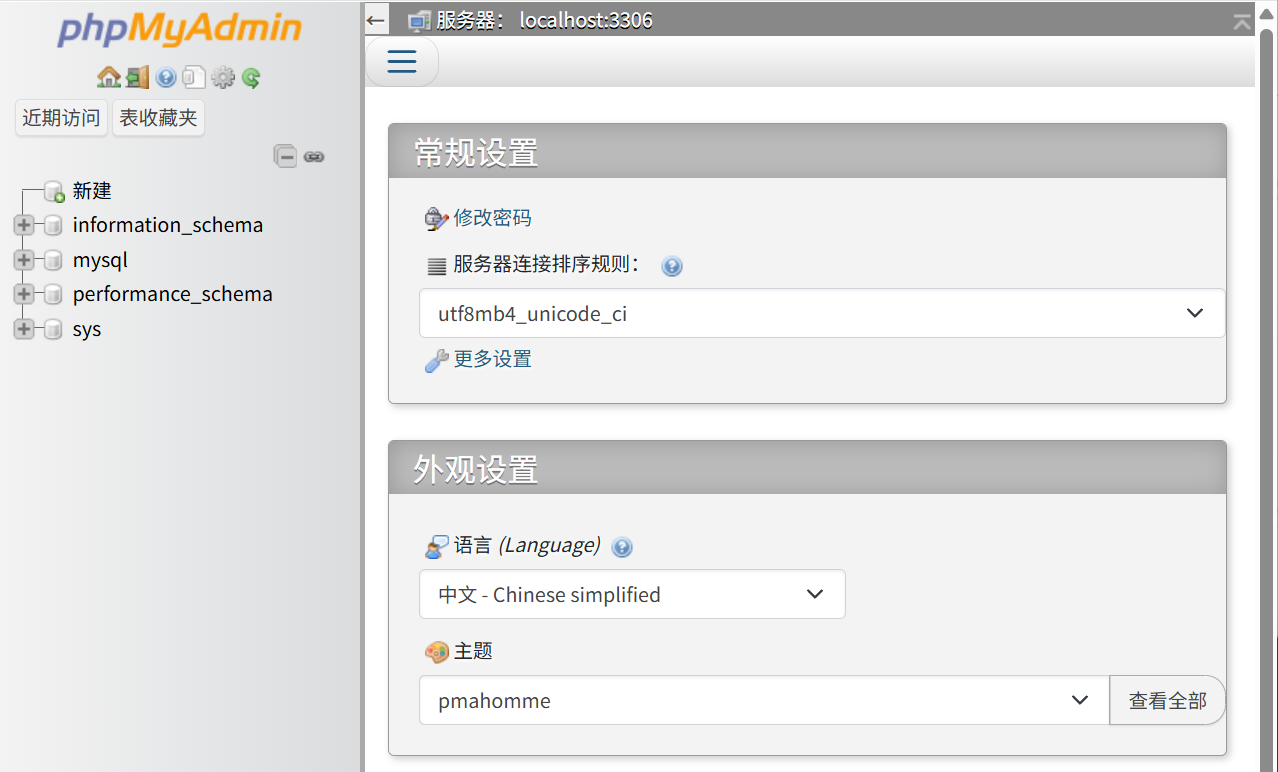Click 修改密码 change password link

pyautogui.click(x=492, y=218)
